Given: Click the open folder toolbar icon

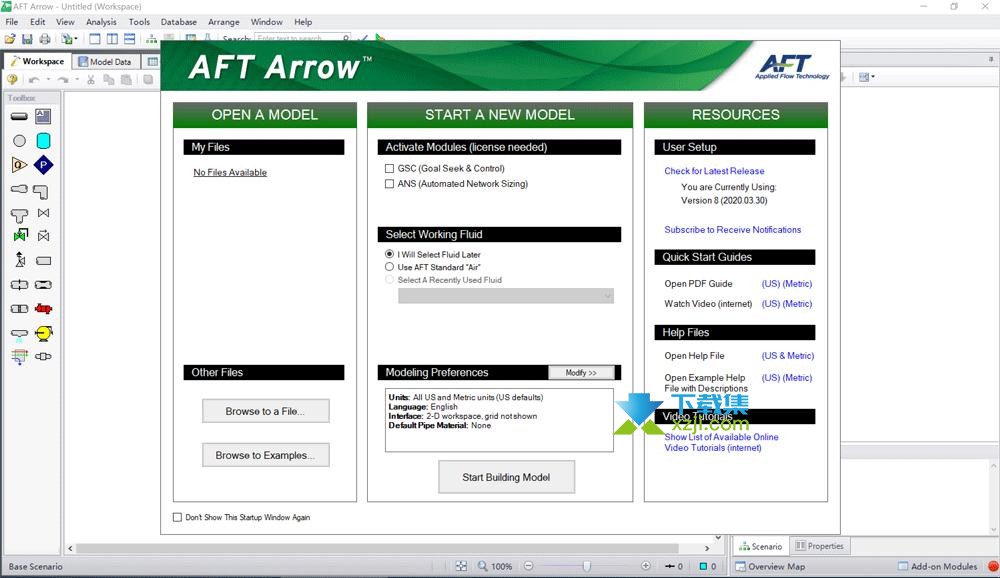Looking at the screenshot, I should tap(10, 40).
